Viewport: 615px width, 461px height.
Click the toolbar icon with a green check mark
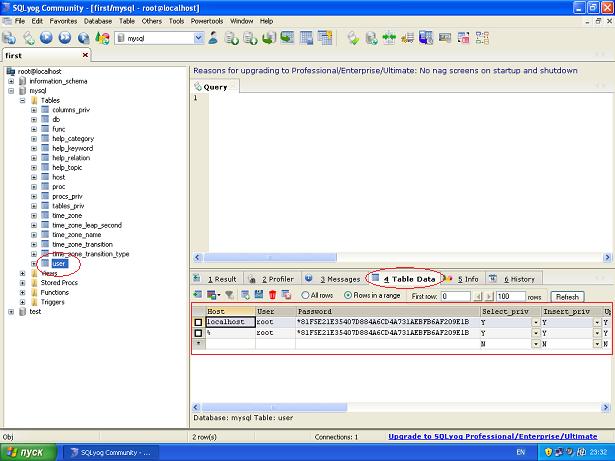[353, 38]
